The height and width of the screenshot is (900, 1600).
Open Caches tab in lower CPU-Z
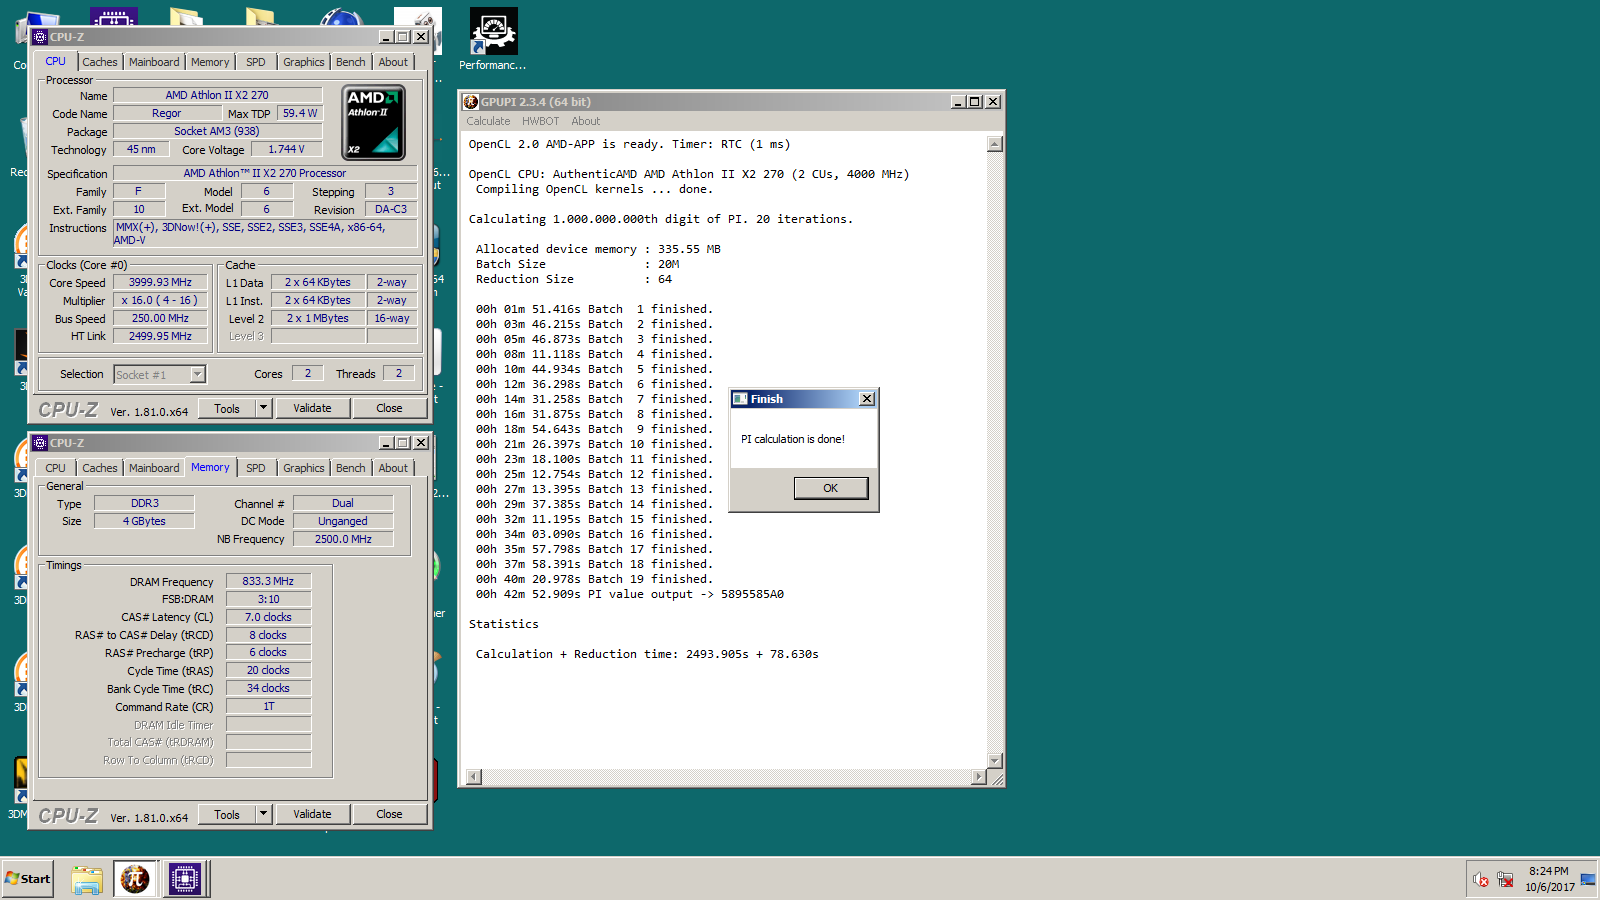pos(100,468)
